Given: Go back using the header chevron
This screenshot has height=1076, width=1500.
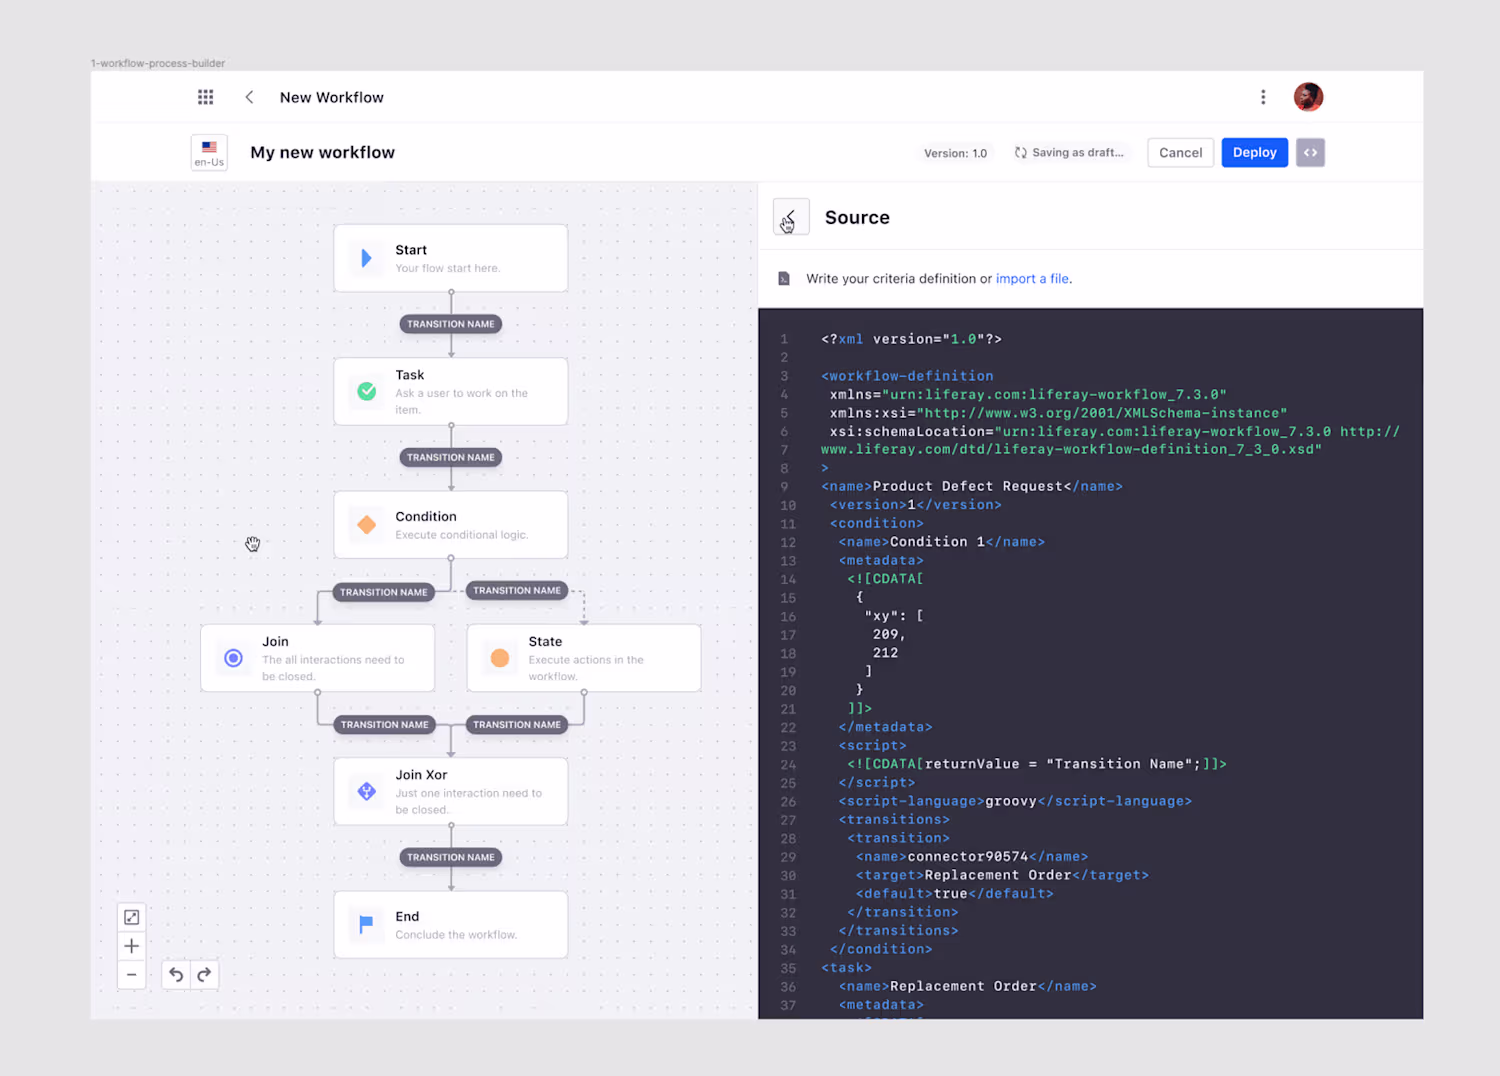Looking at the screenshot, I should 249,97.
